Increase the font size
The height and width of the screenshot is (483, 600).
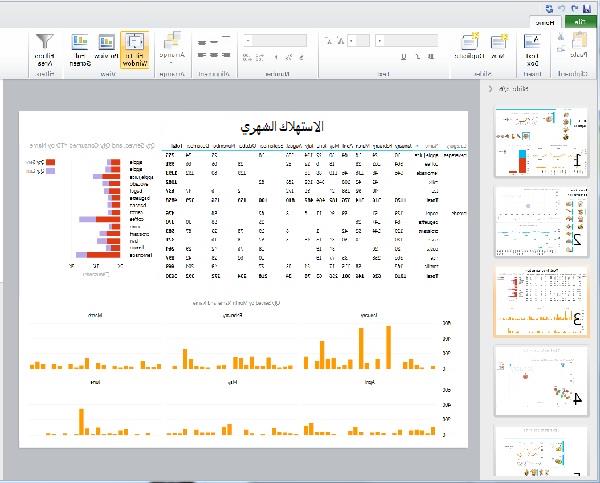tap(340, 41)
